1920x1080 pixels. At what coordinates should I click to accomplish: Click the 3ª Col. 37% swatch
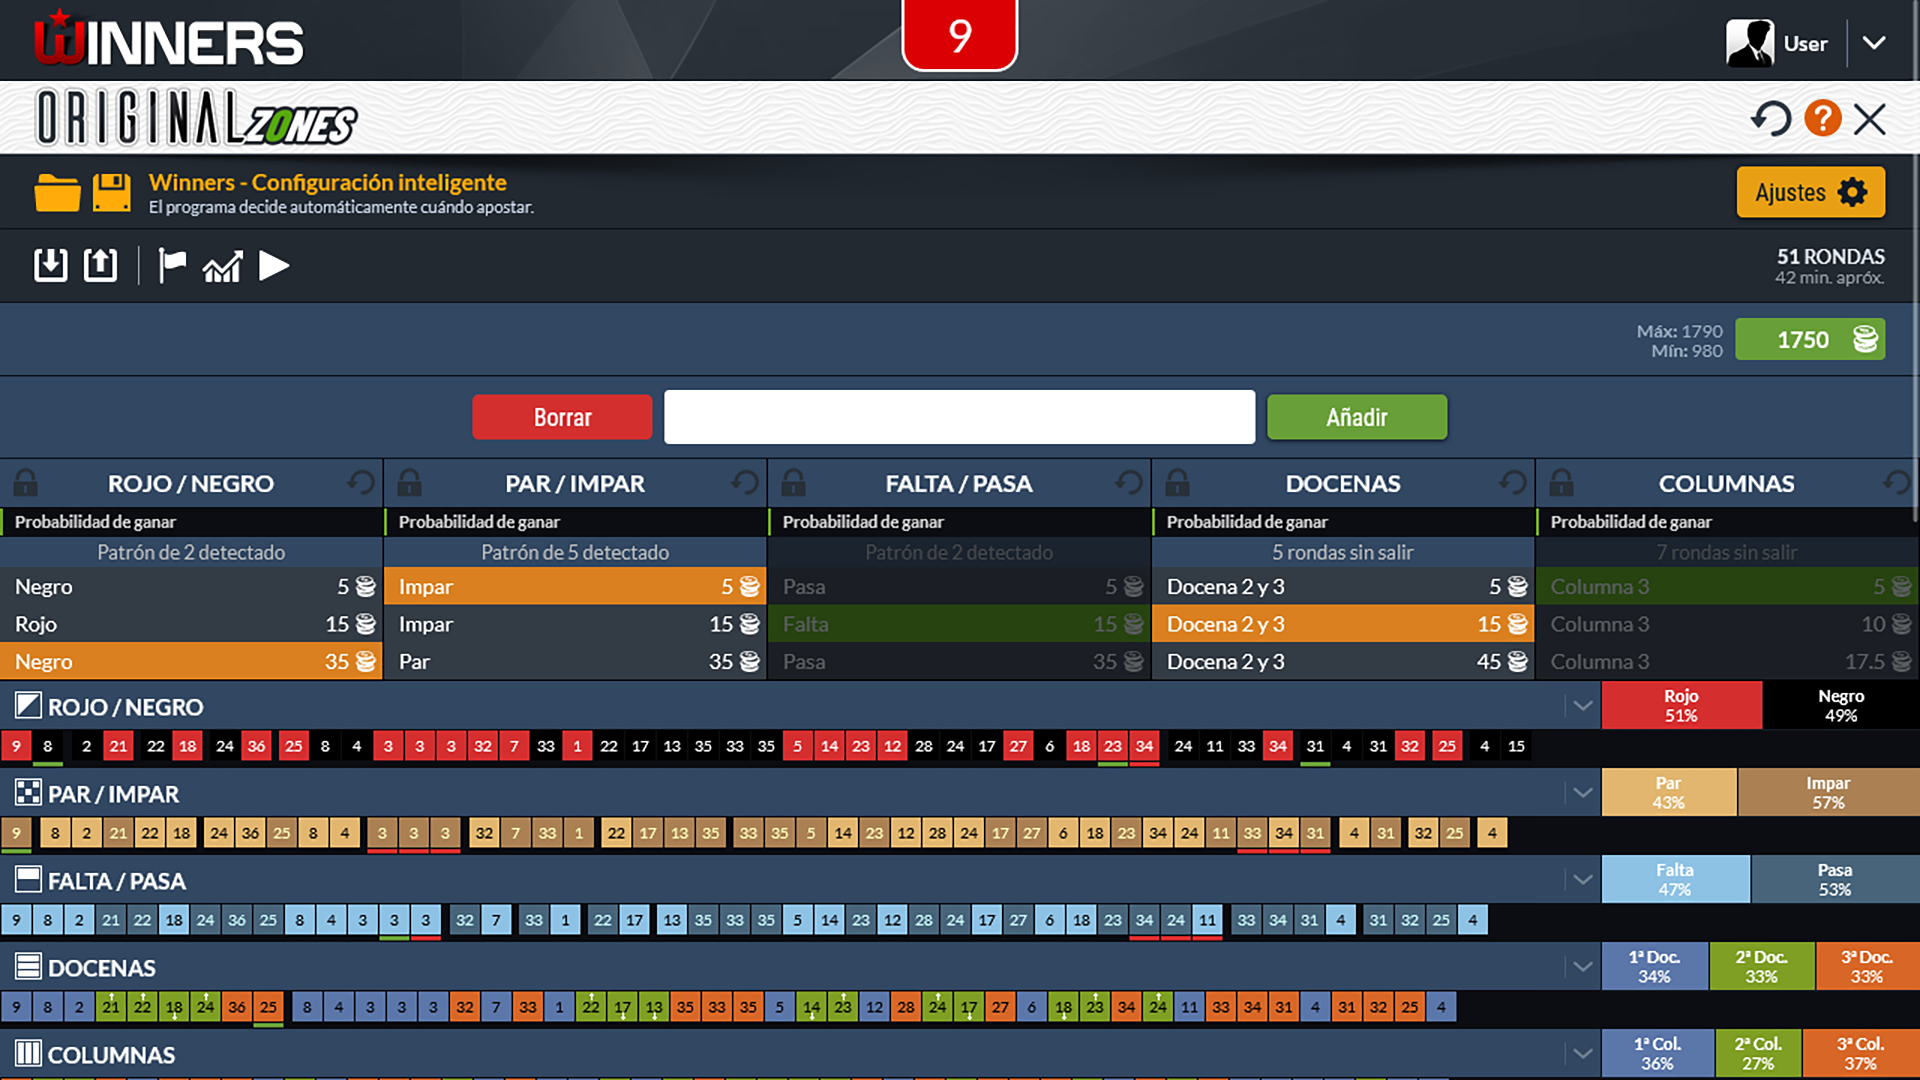point(1861,1054)
